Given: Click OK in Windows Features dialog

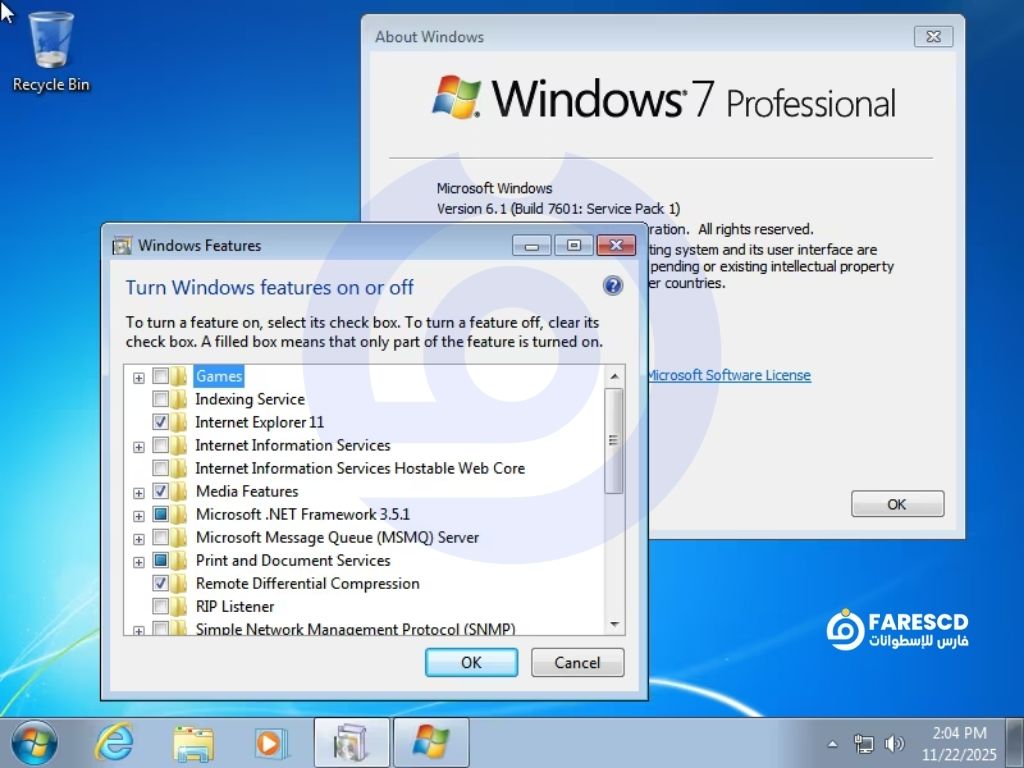Looking at the screenshot, I should (x=471, y=662).
